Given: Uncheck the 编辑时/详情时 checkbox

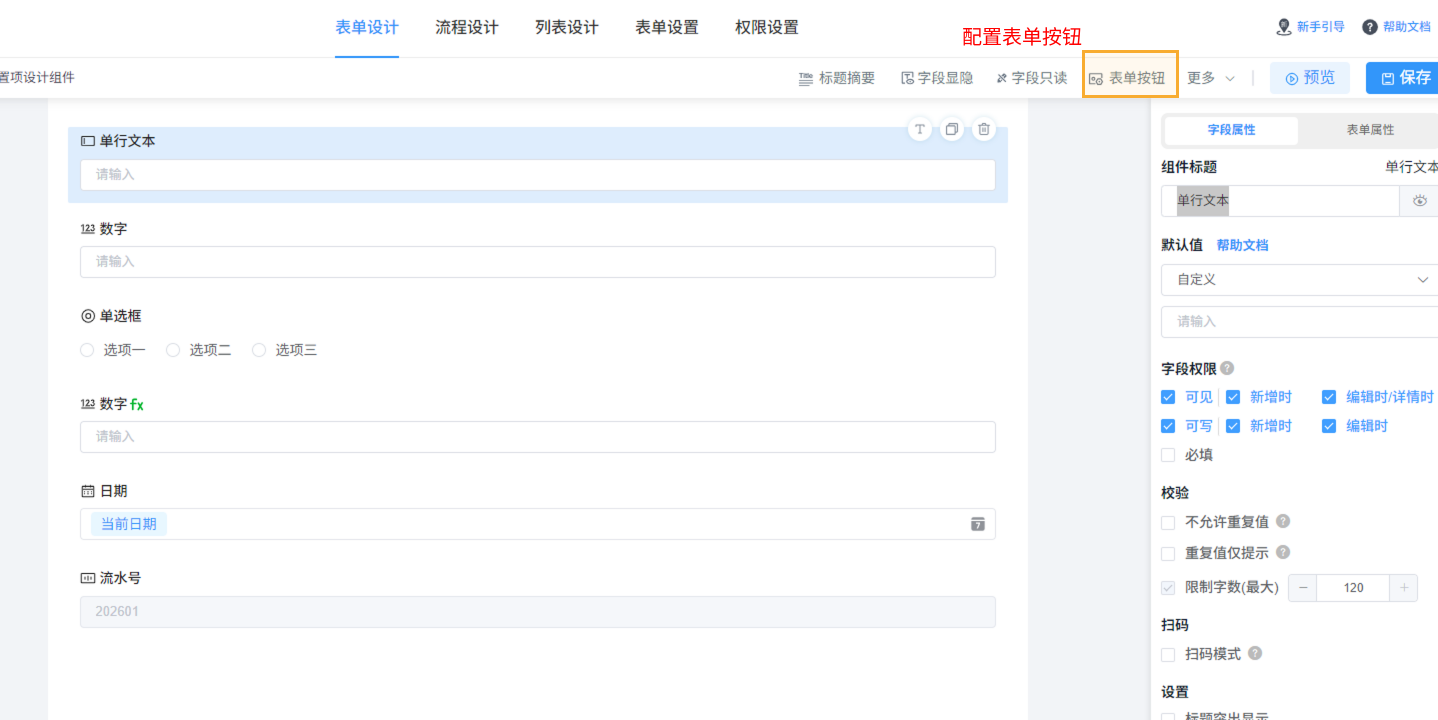Looking at the screenshot, I should [1329, 397].
